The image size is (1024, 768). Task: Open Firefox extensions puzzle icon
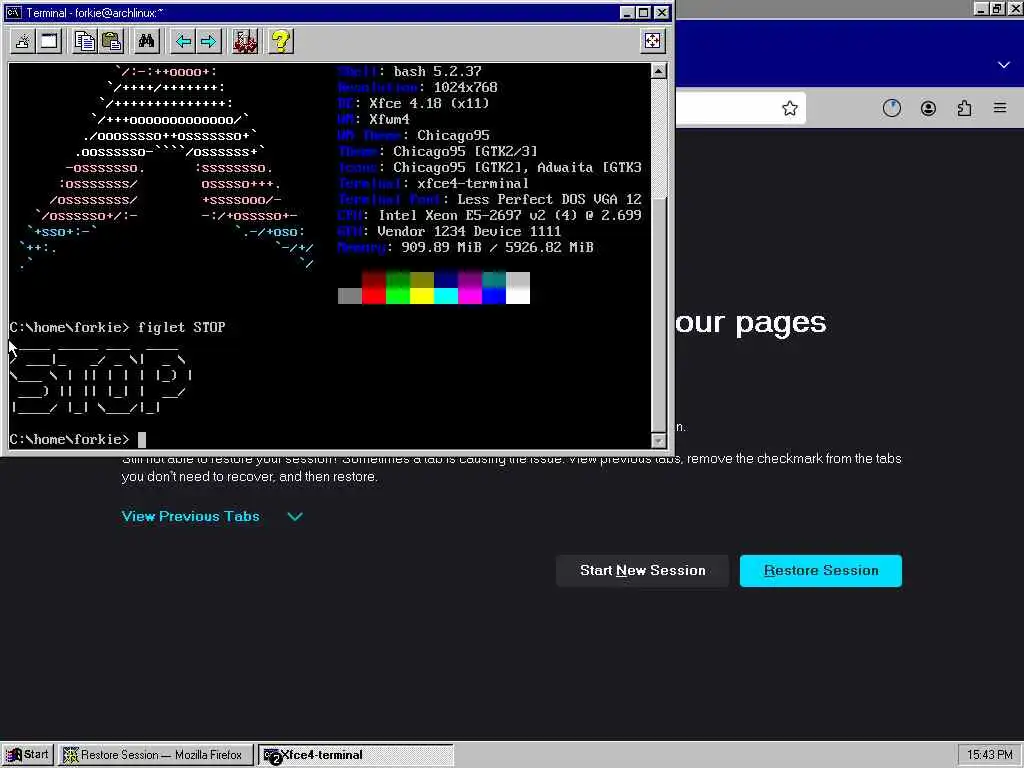coord(964,108)
